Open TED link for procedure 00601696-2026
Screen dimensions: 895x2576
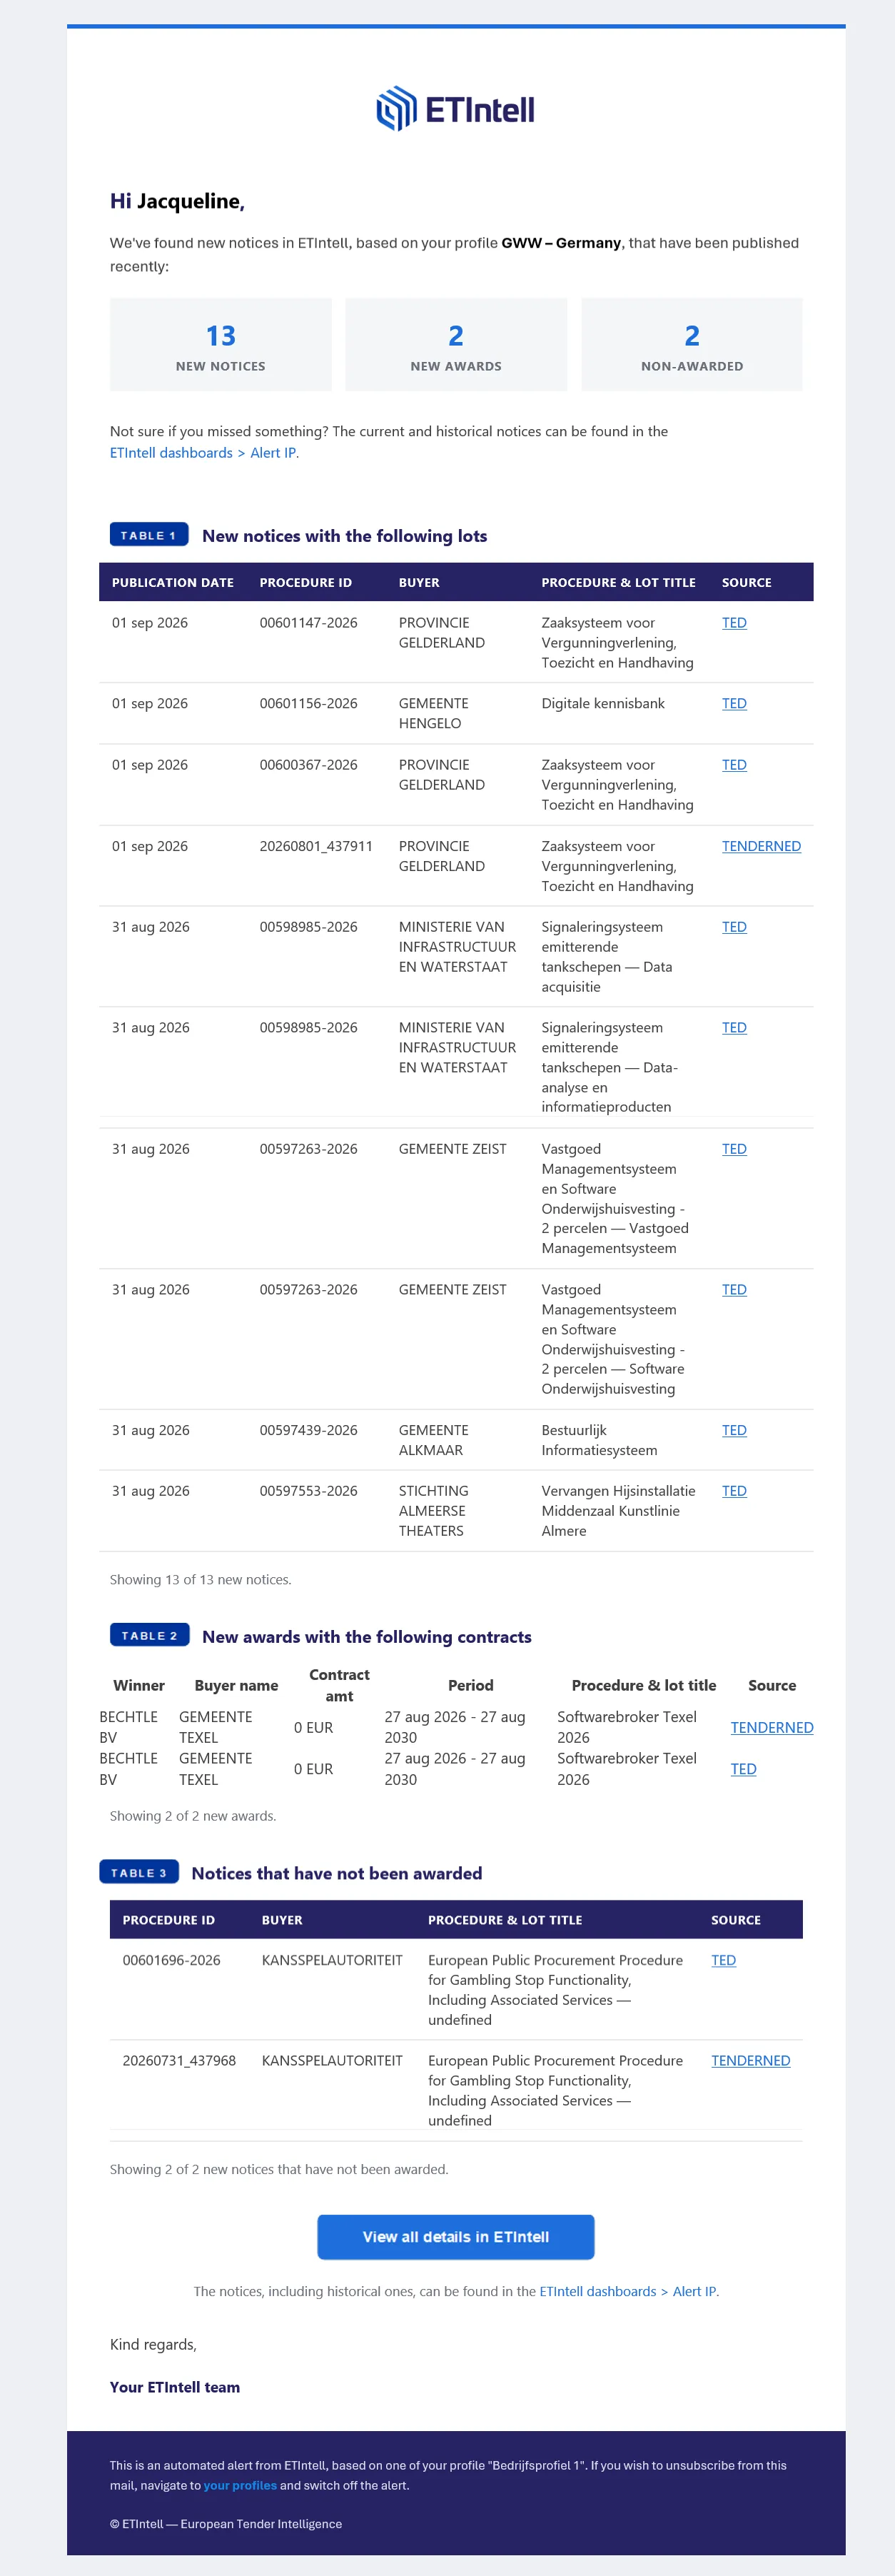(x=723, y=1960)
